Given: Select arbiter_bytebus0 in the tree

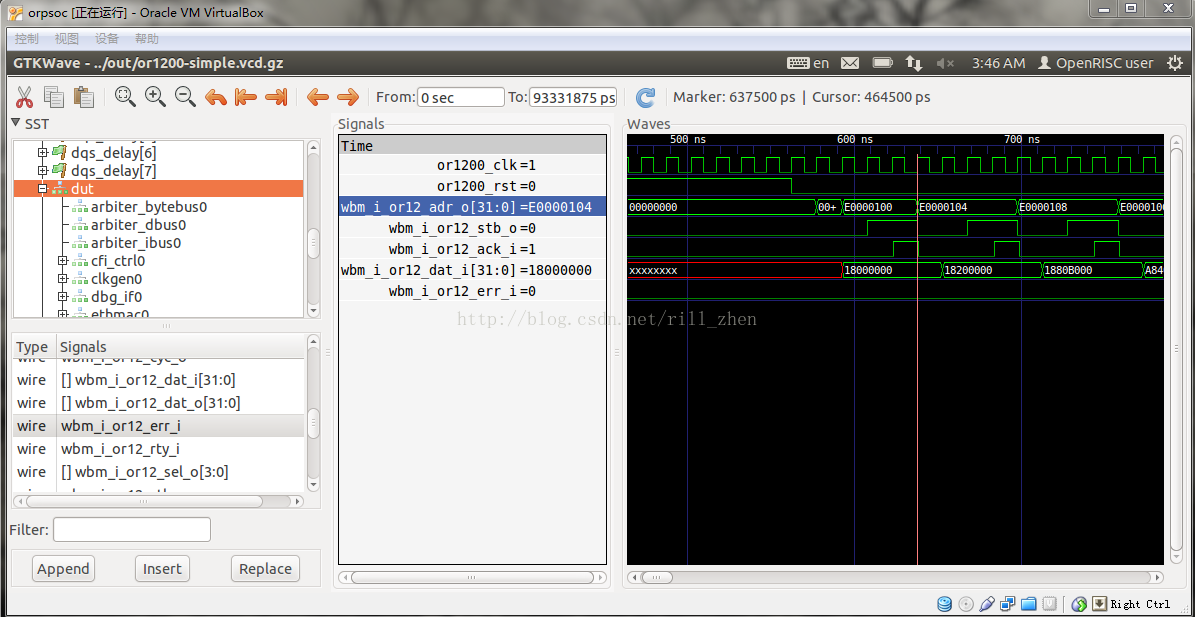Looking at the screenshot, I should pyautogui.click(x=149, y=206).
